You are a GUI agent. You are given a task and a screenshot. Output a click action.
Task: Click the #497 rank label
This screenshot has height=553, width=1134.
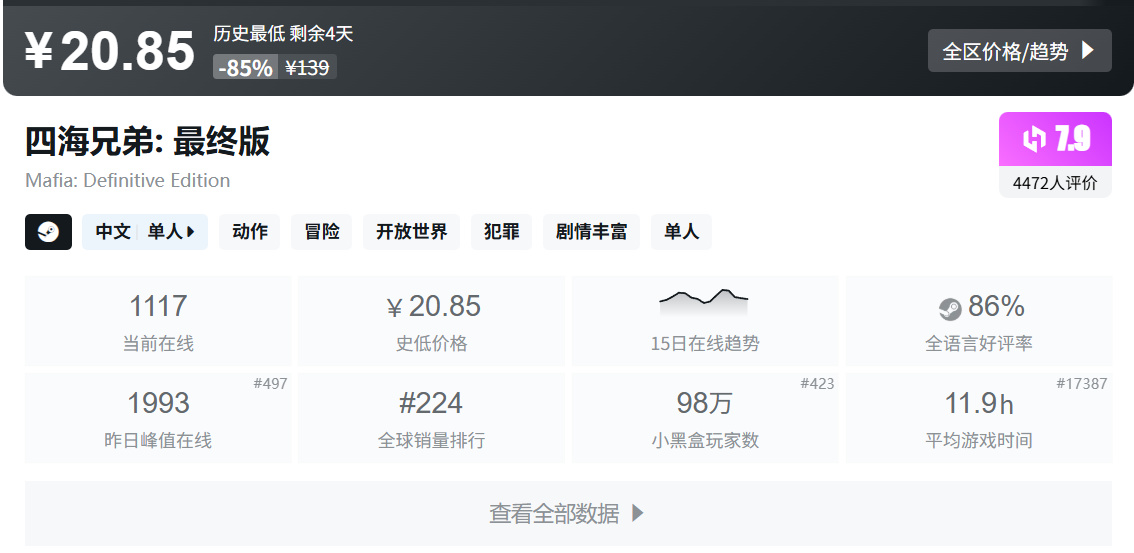[x=270, y=384]
